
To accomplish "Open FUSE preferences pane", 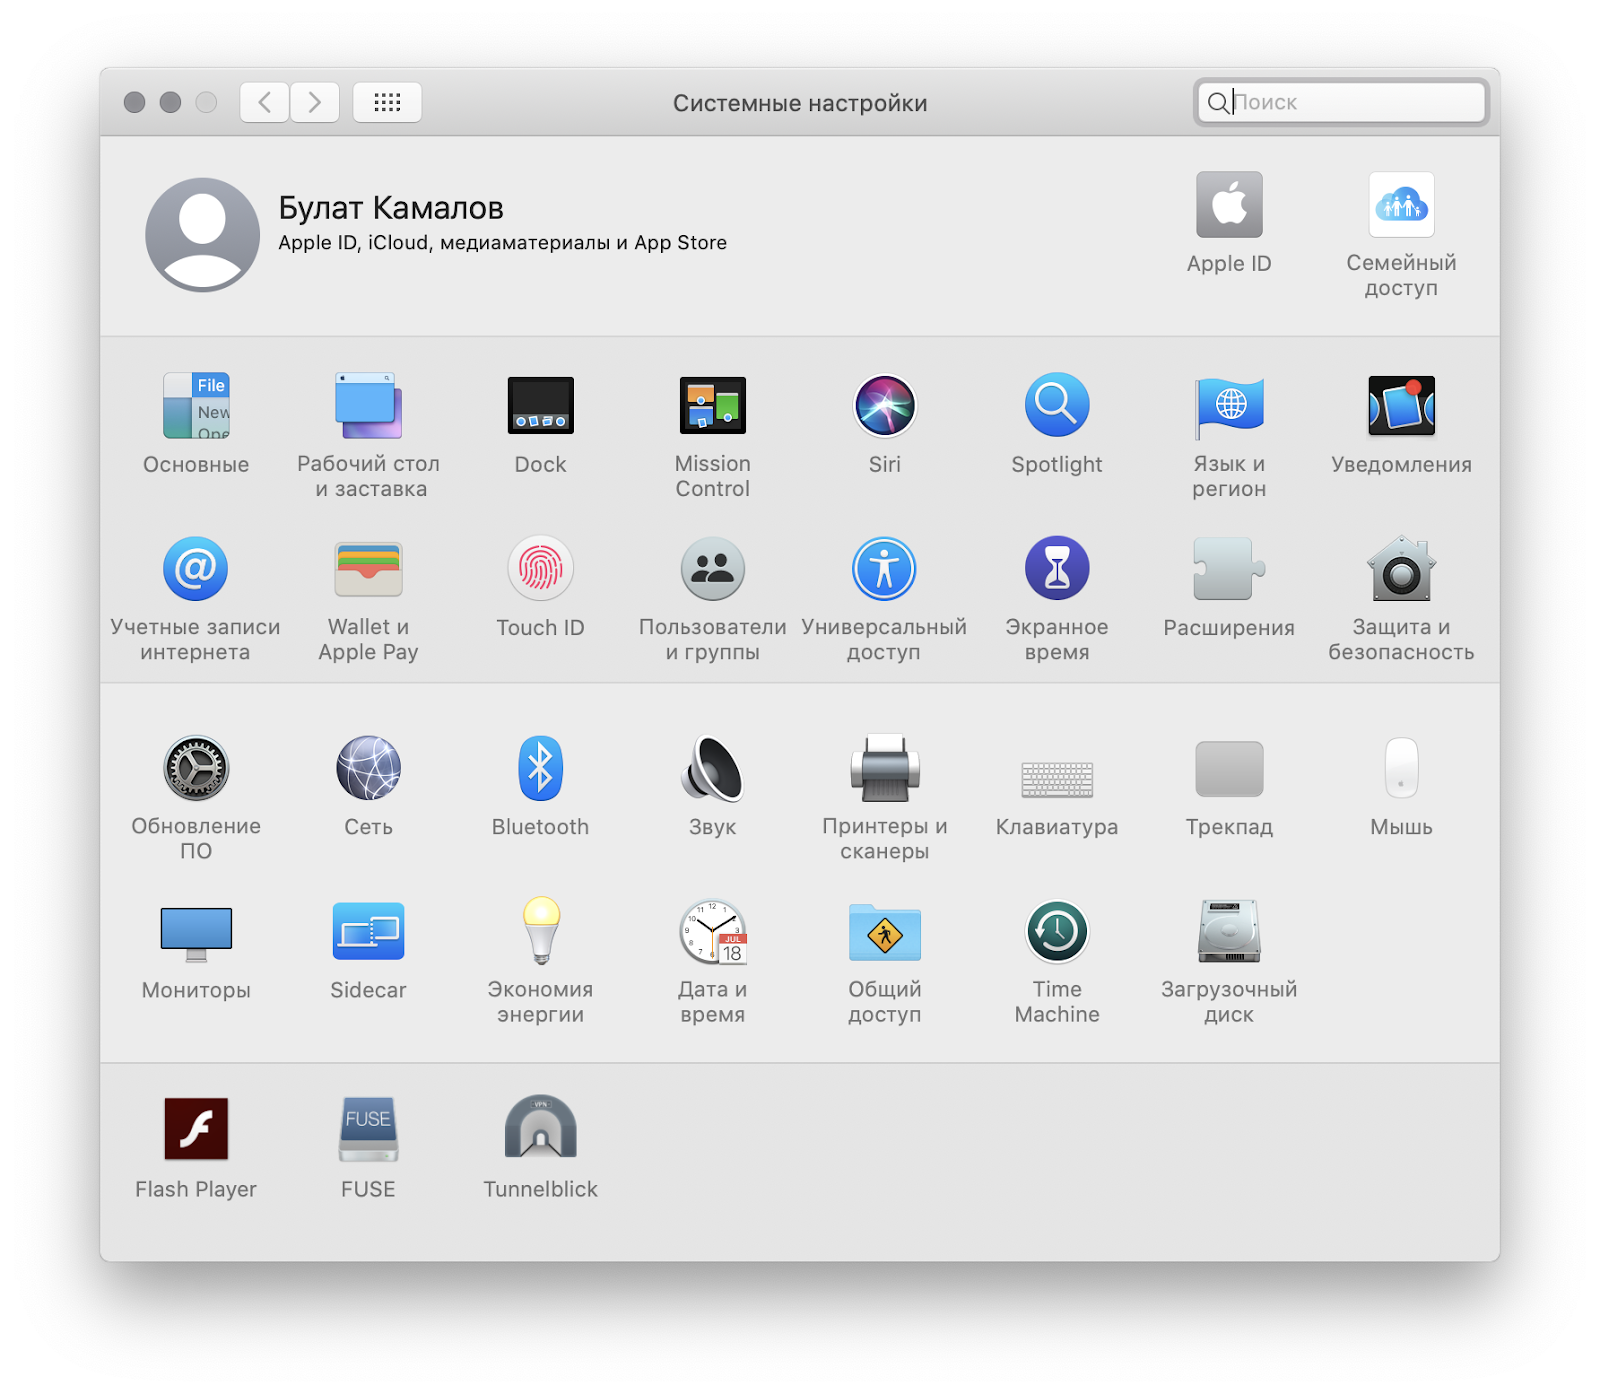I will [368, 1129].
